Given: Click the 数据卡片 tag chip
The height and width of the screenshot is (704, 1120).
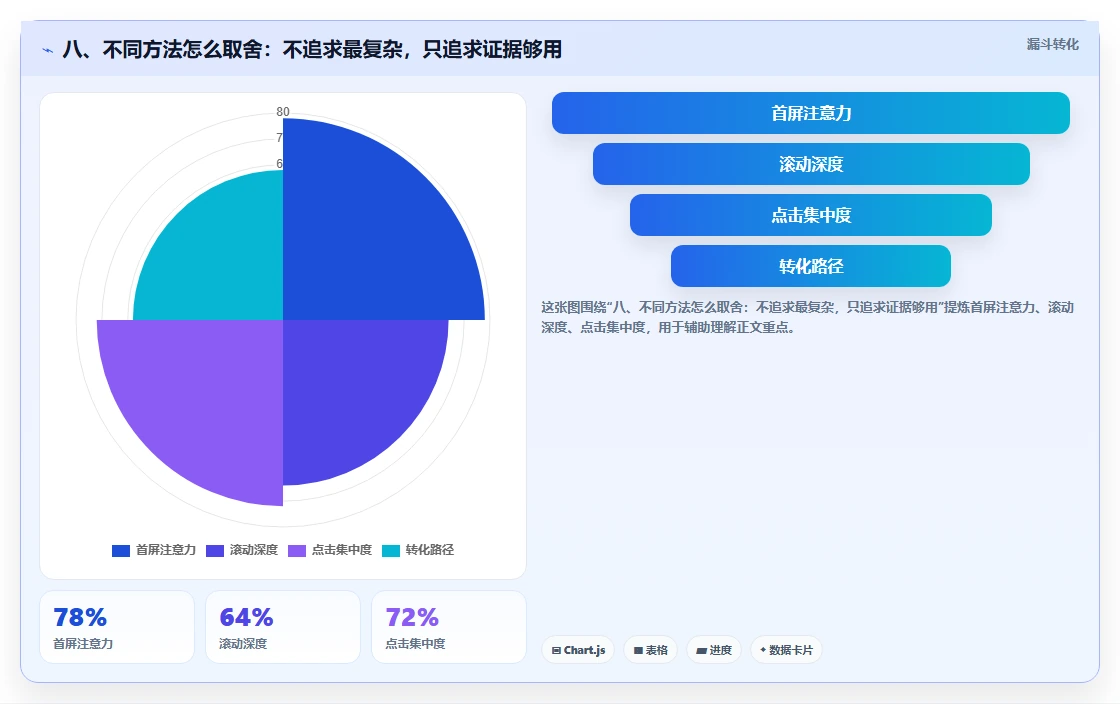Looking at the screenshot, I should (786, 650).
